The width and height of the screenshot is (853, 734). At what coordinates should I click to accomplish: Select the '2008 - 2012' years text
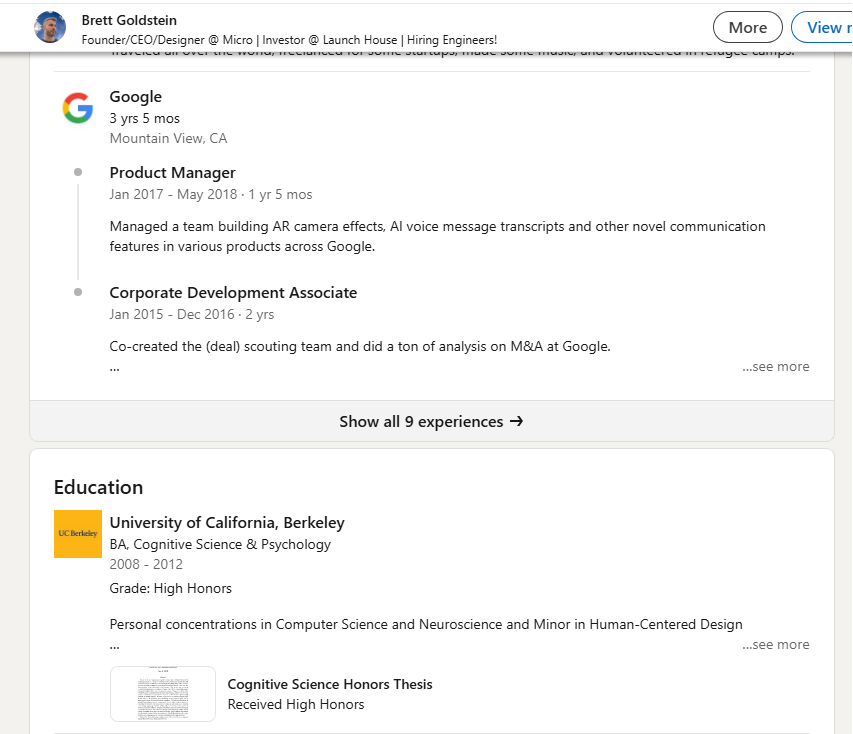click(x=146, y=564)
